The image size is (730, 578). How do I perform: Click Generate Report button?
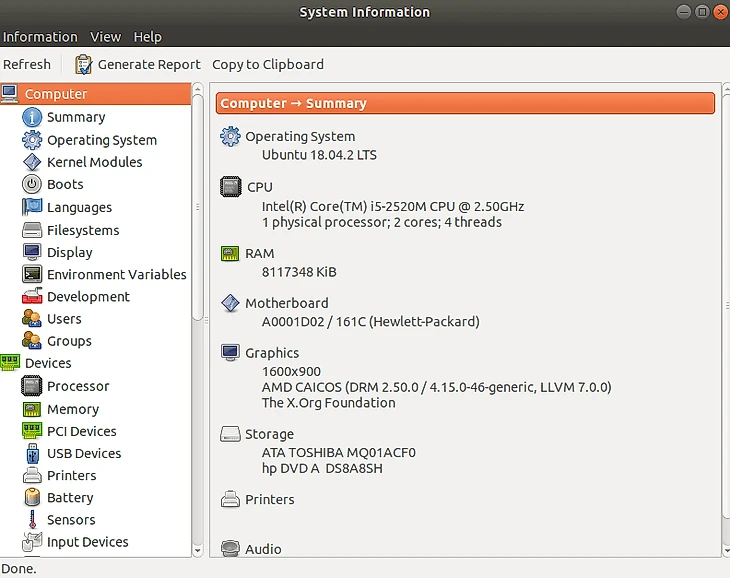tap(138, 64)
